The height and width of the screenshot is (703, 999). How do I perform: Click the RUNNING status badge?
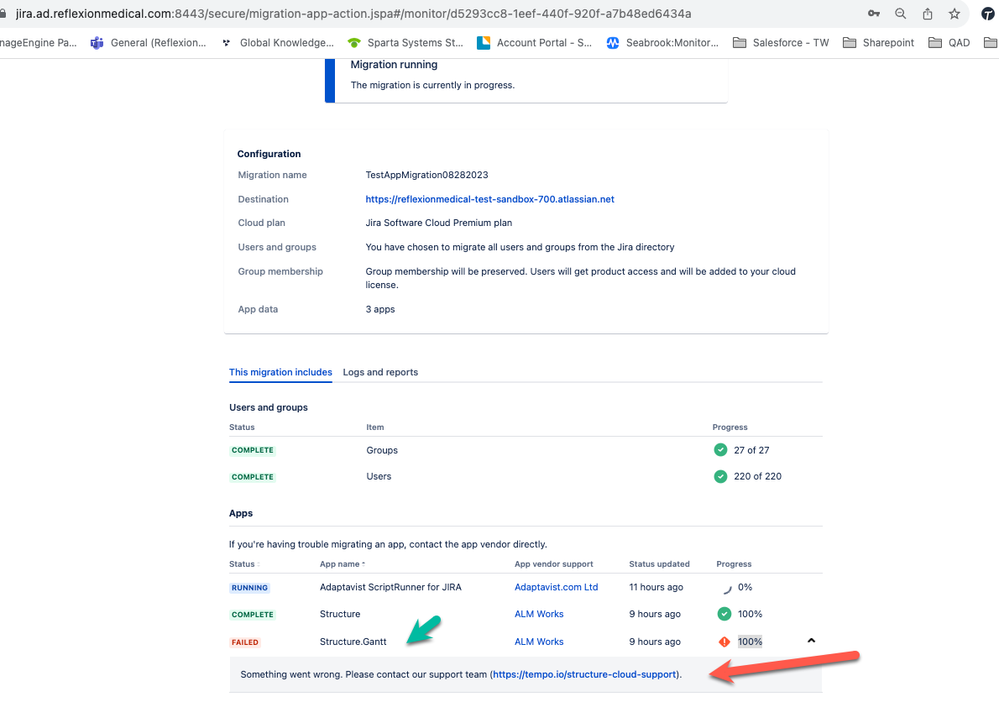pos(250,588)
